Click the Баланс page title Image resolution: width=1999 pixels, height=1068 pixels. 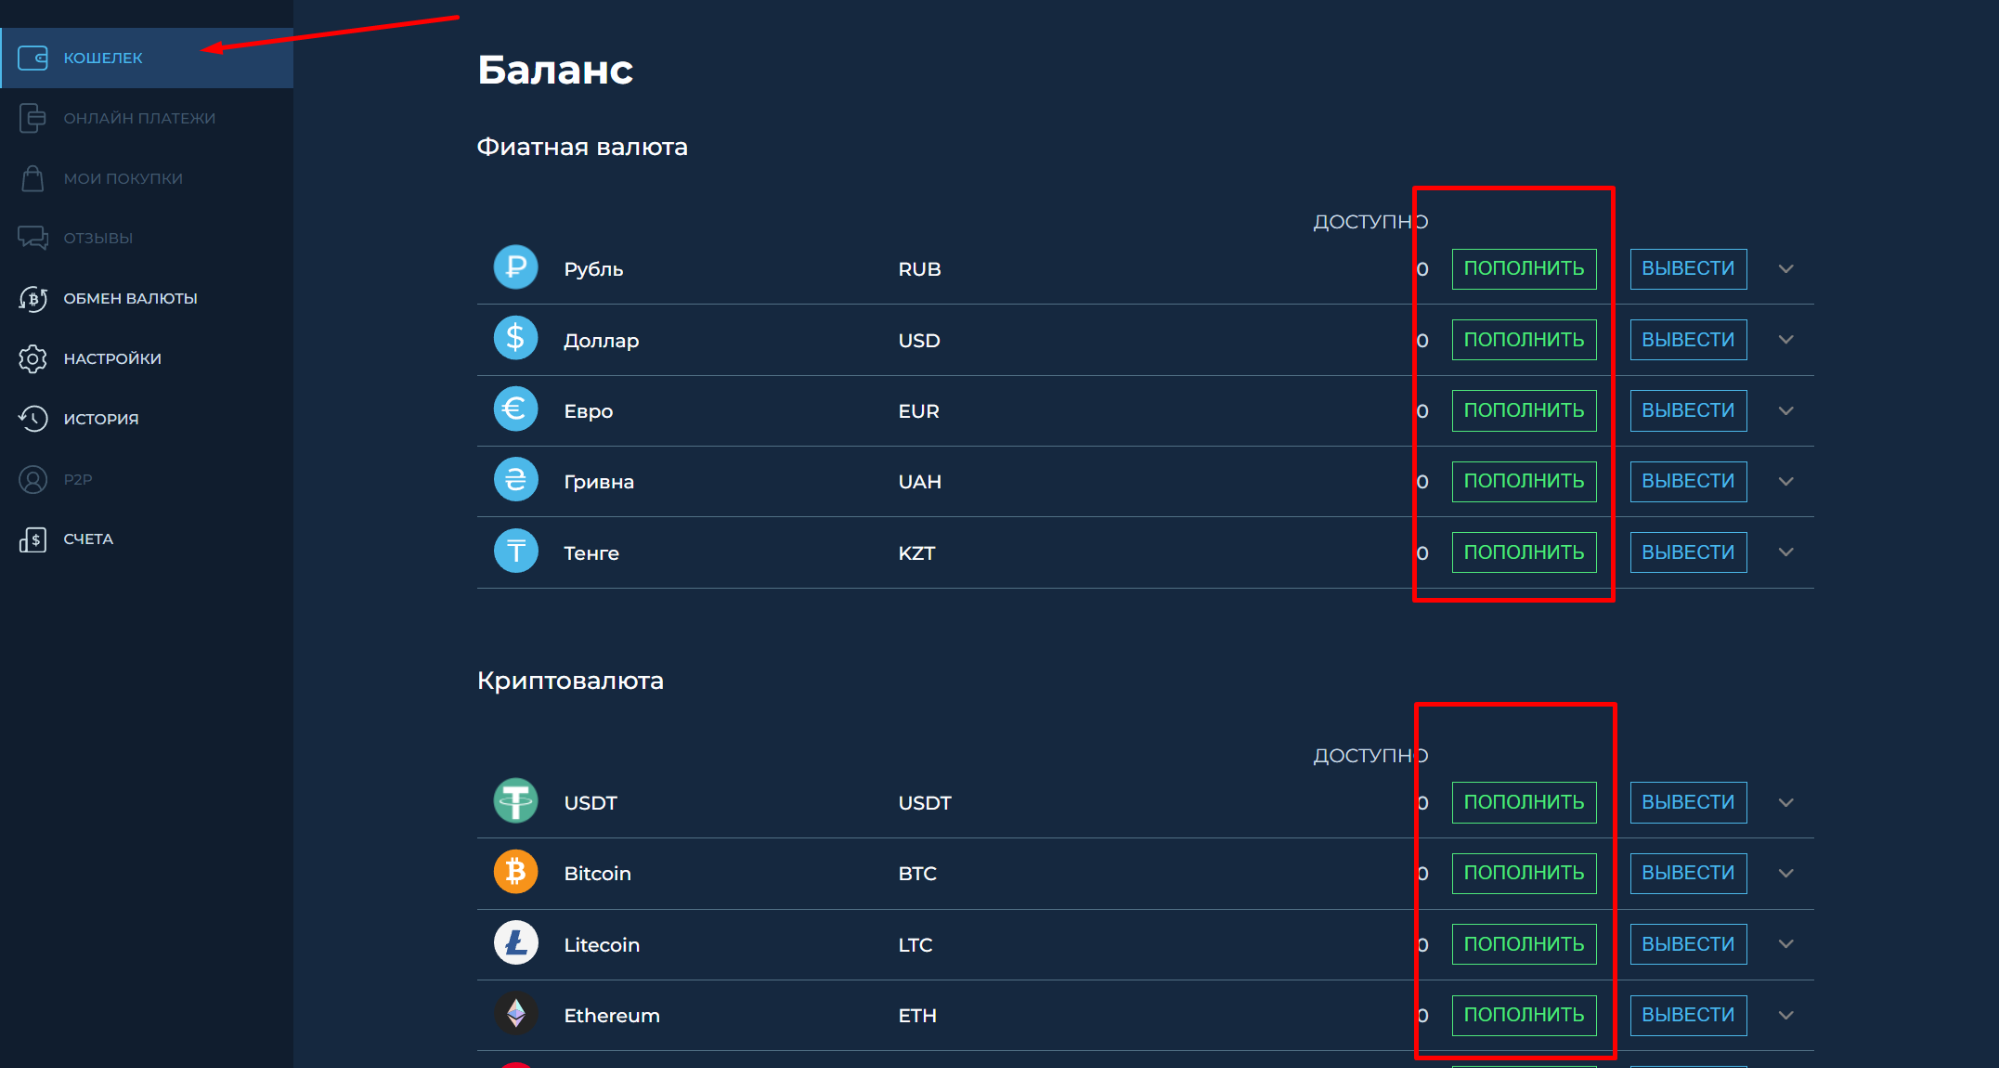click(555, 69)
